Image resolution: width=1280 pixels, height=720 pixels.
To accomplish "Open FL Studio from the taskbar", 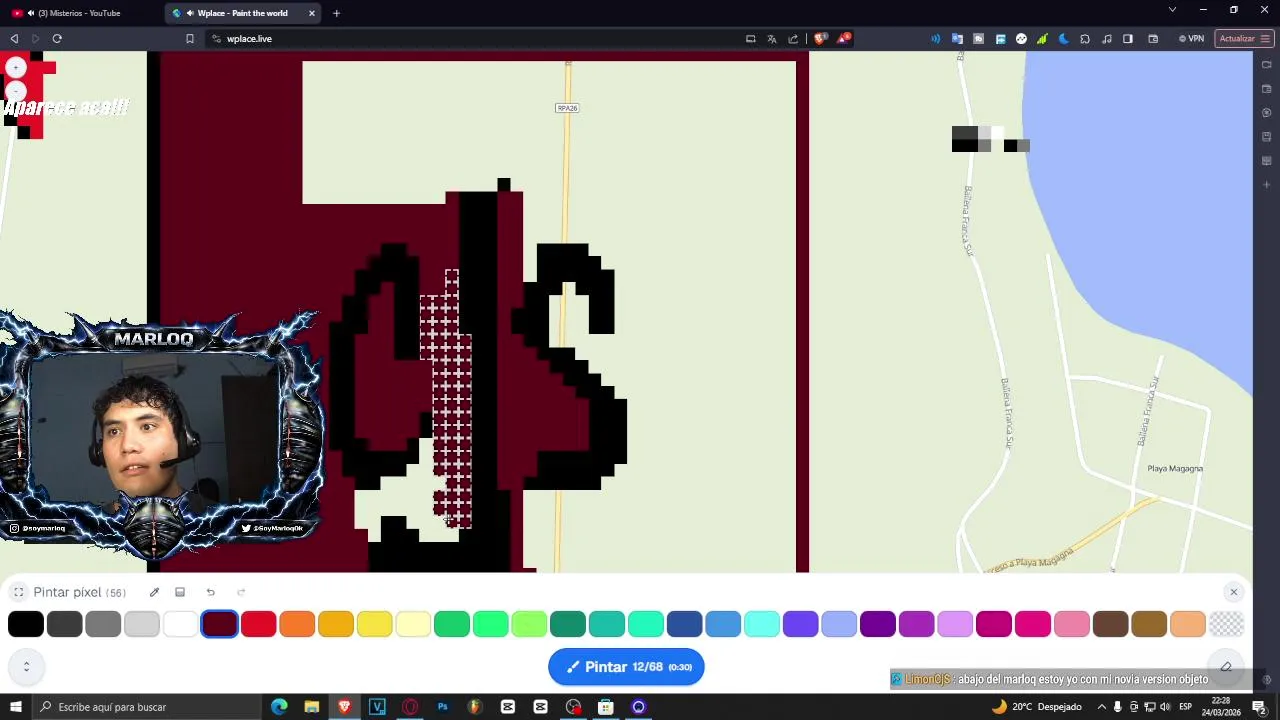I will (475, 707).
